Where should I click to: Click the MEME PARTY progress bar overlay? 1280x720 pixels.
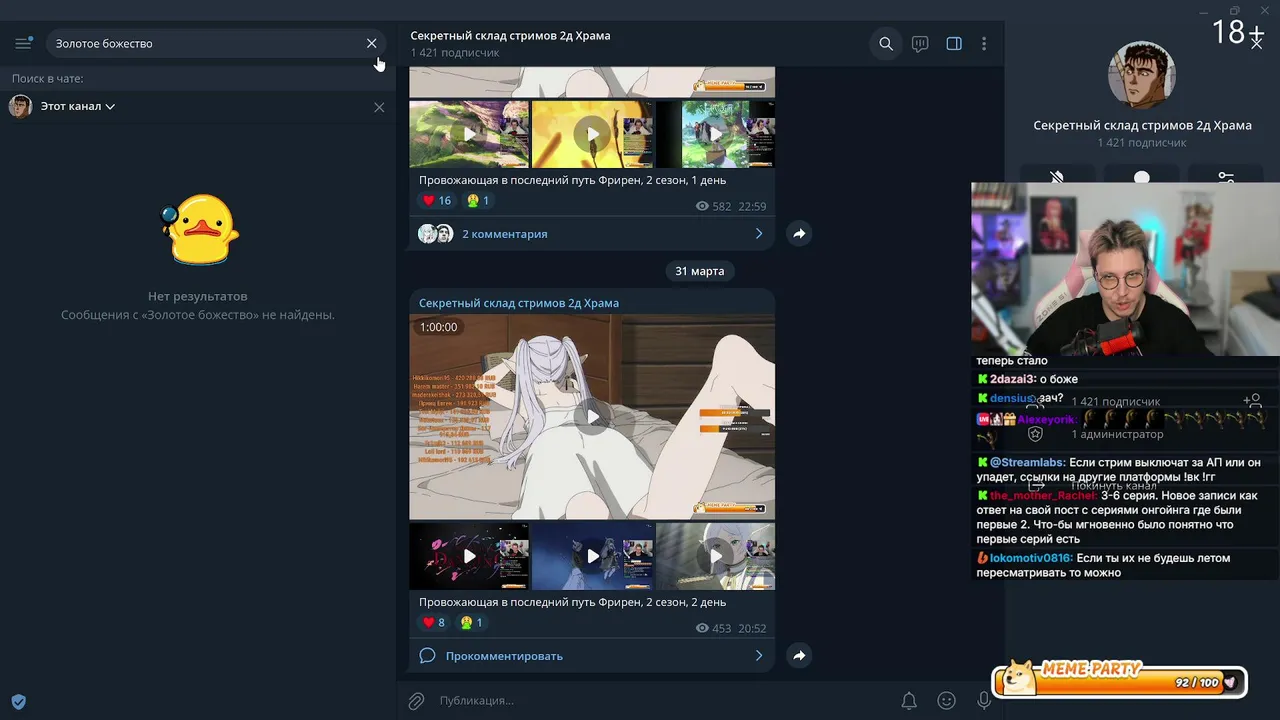1119,680
